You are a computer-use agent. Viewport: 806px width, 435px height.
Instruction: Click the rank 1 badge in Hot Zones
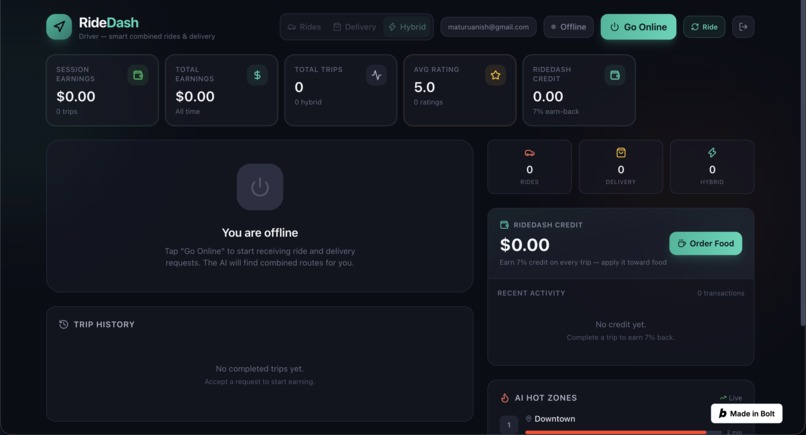pos(509,425)
